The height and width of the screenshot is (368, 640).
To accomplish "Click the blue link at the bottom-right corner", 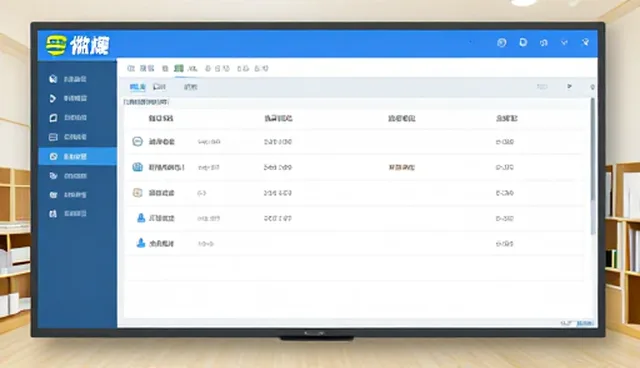I will tap(584, 324).
